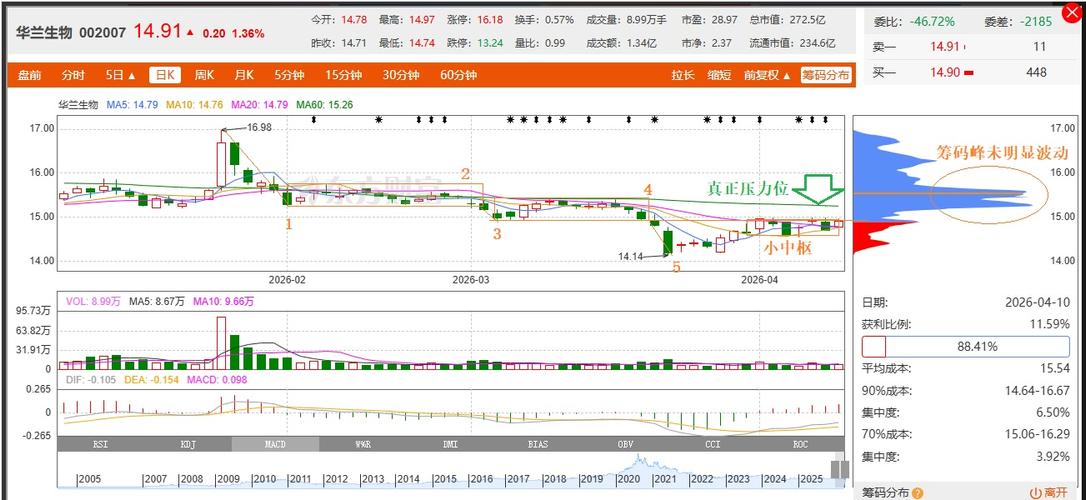The image size is (1086, 500).
Task: Click the 90%成本 range 14.64-16.67
Action: click(1038, 391)
